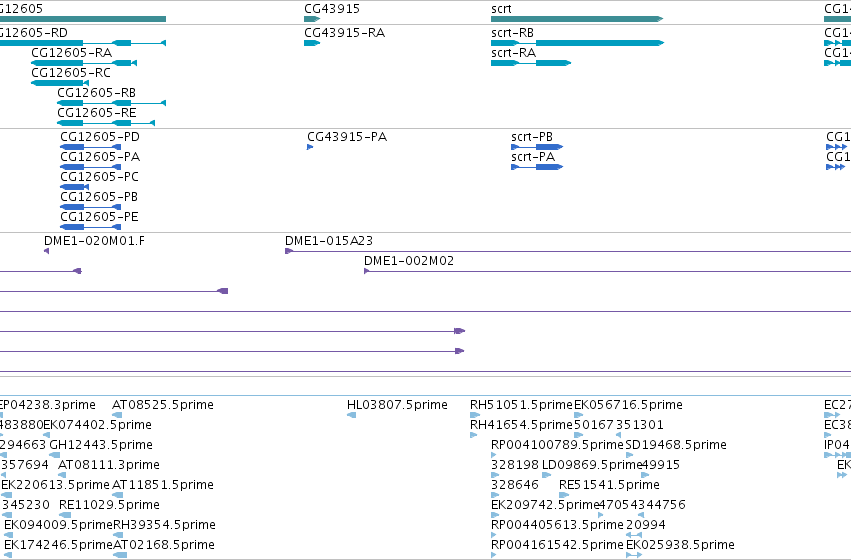Click RP004161542.5prime EST label

[557, 545]
